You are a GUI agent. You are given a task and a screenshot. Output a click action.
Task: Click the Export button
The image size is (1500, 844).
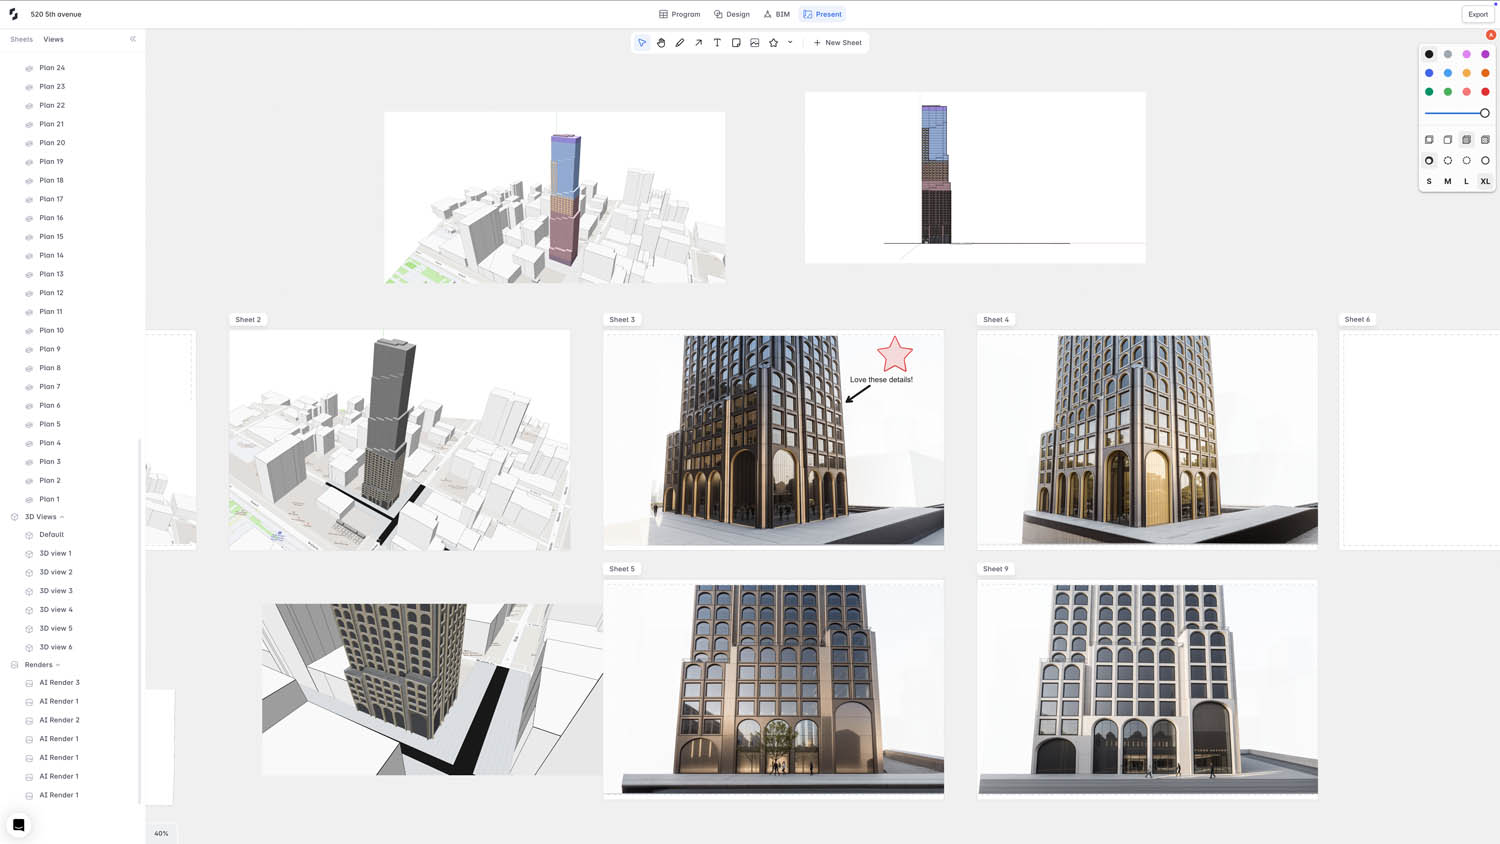click(x=1477, y=14)
